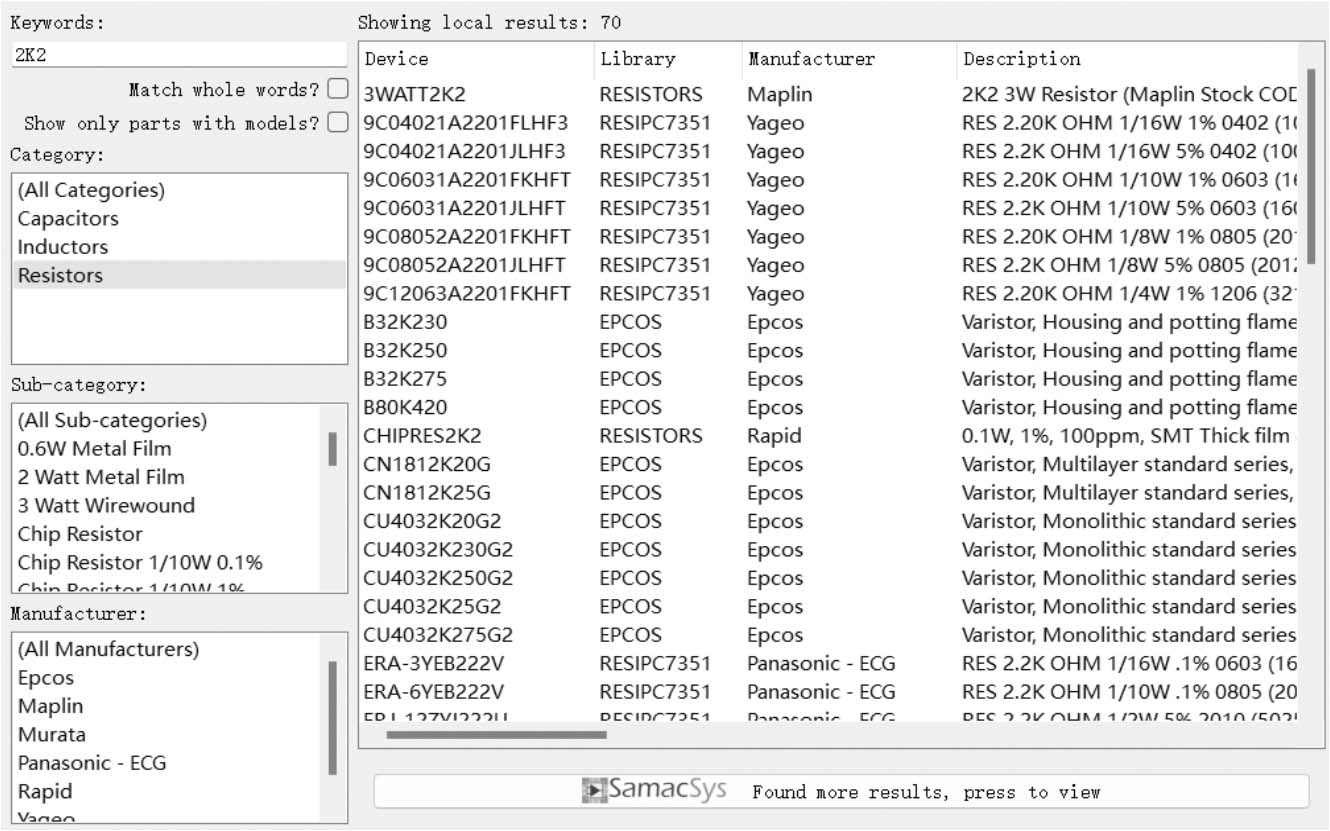This screenshot has height=831, width=1330.
Task: Click the SamacSys logo icon
Action: [594, 791]
